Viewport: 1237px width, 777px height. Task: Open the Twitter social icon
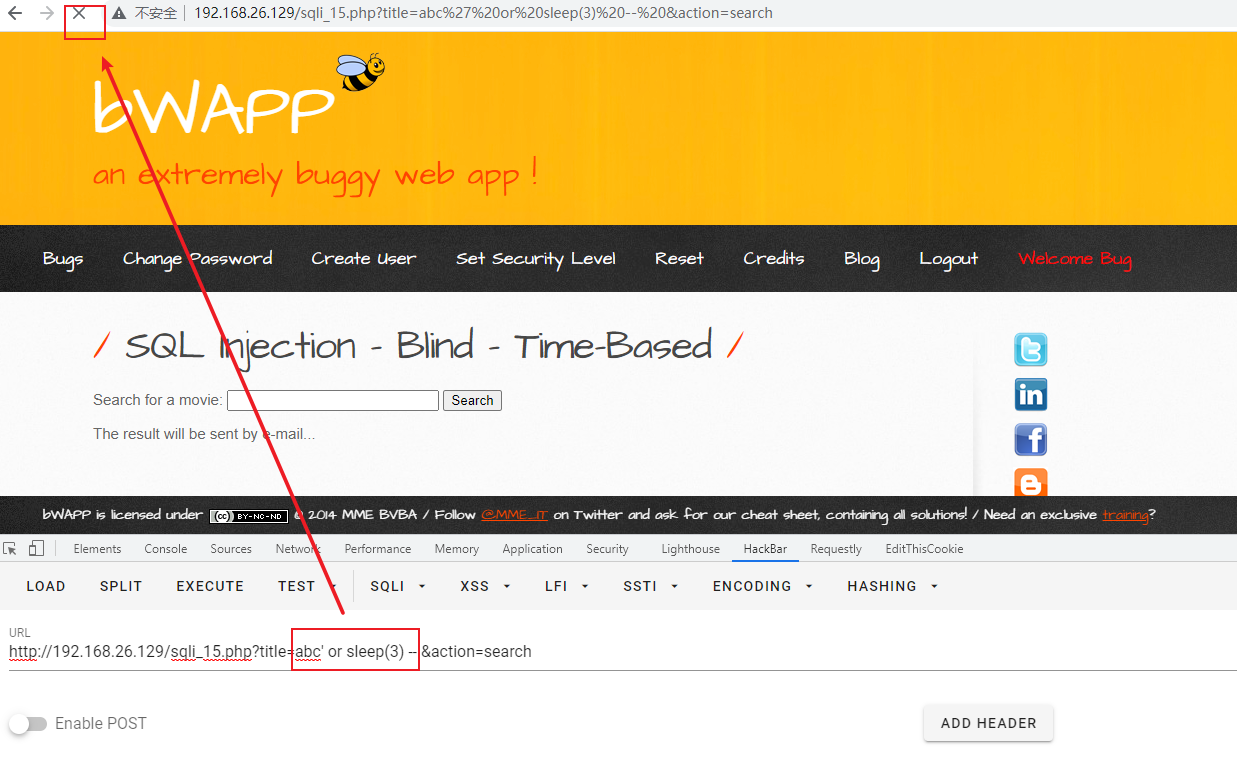[x=1031, y=350]
